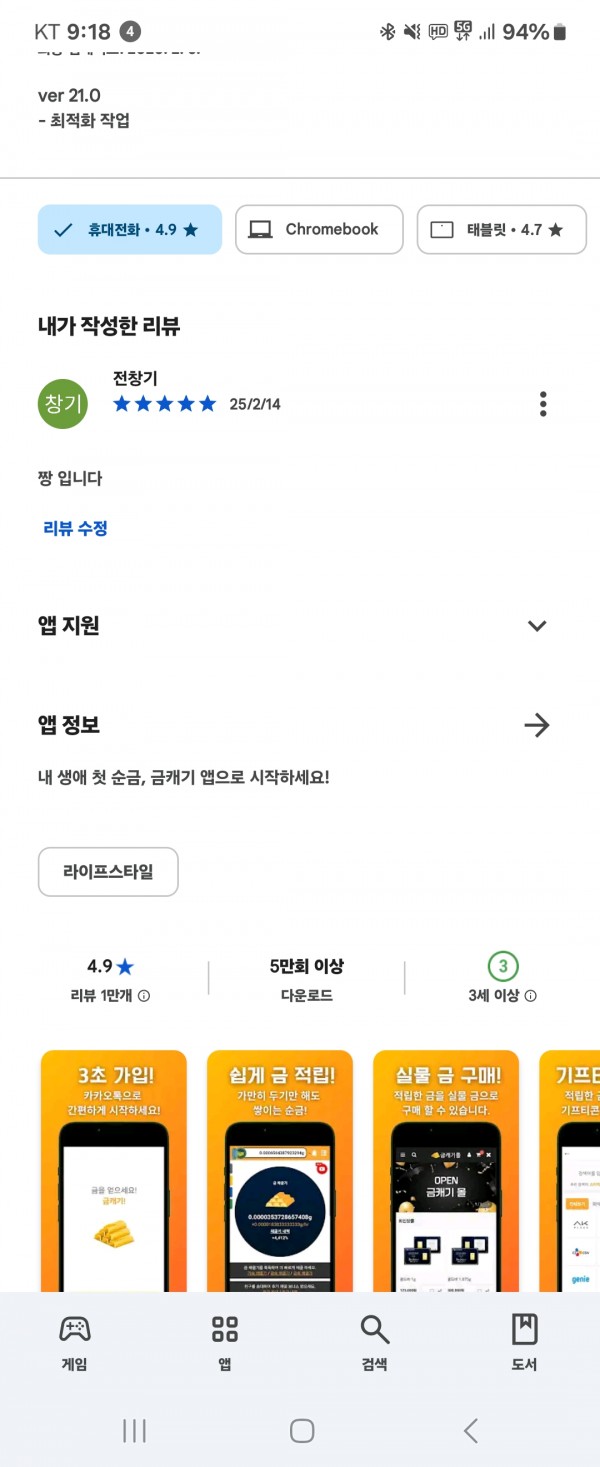Tap the 라이프스타일 category button
The height and width of the screenshot is (1467, 600).
coord(108,872)
